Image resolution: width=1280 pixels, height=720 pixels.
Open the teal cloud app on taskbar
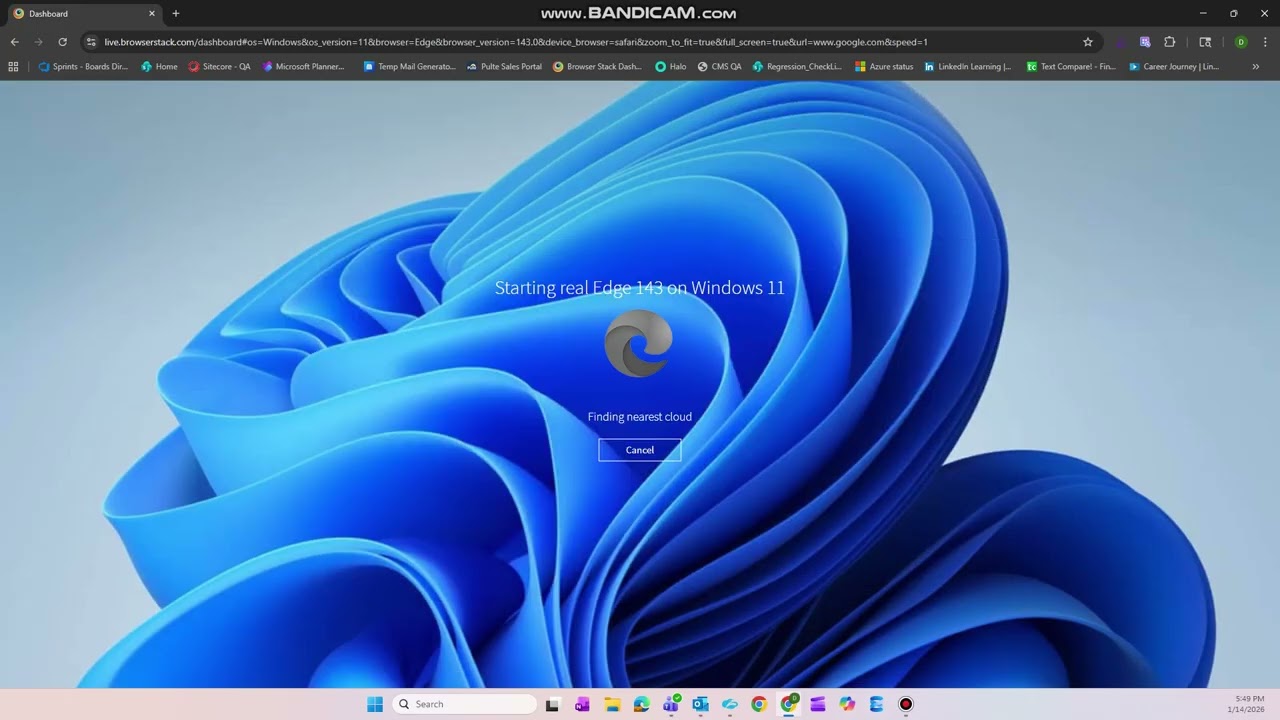click(x=729, y=704)
